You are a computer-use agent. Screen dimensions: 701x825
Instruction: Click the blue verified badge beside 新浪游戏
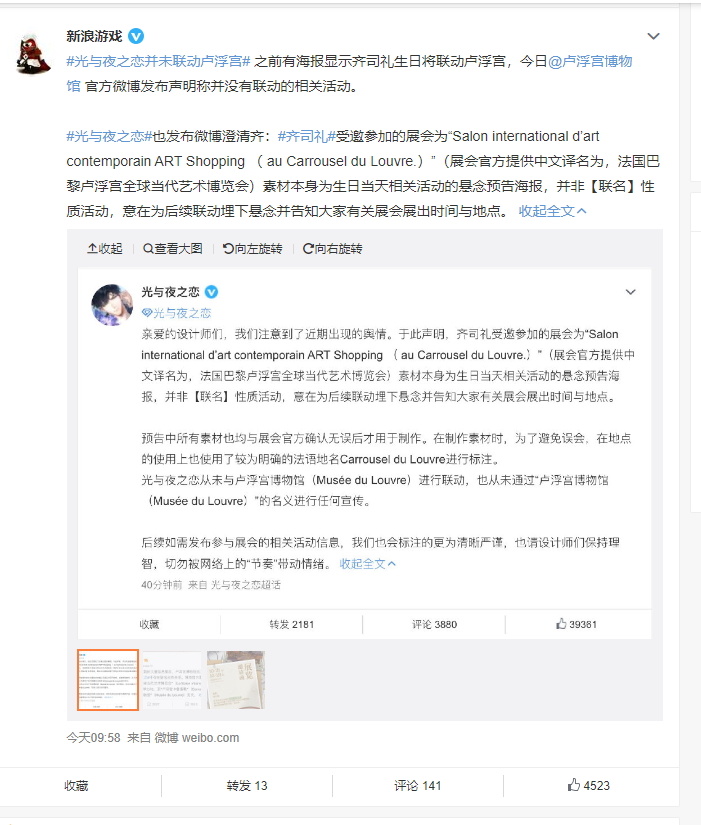coord(136,36)
